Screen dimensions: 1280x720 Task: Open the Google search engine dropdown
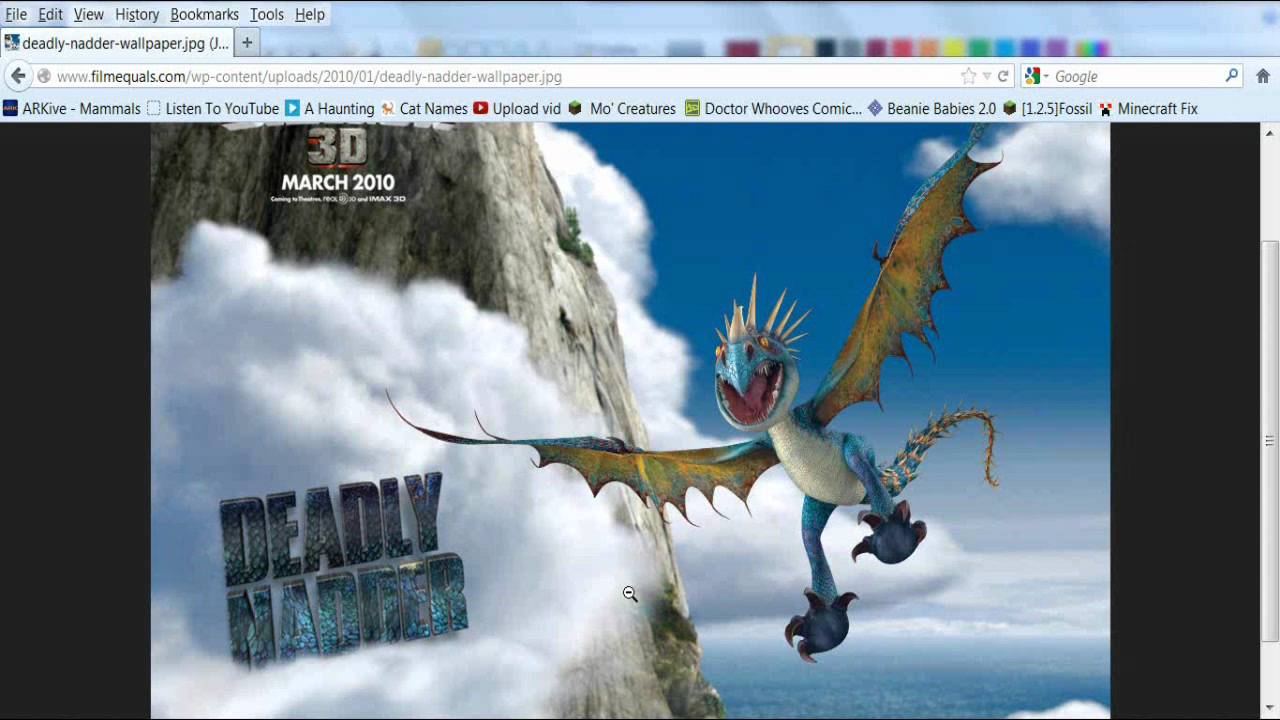click(1037, 76)
